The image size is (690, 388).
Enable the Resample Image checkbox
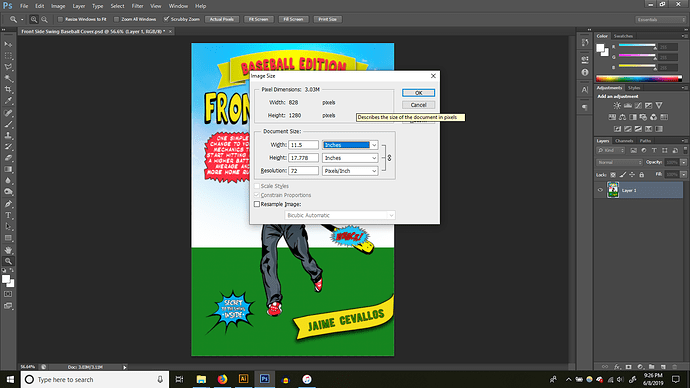click(x=257, y=204)
